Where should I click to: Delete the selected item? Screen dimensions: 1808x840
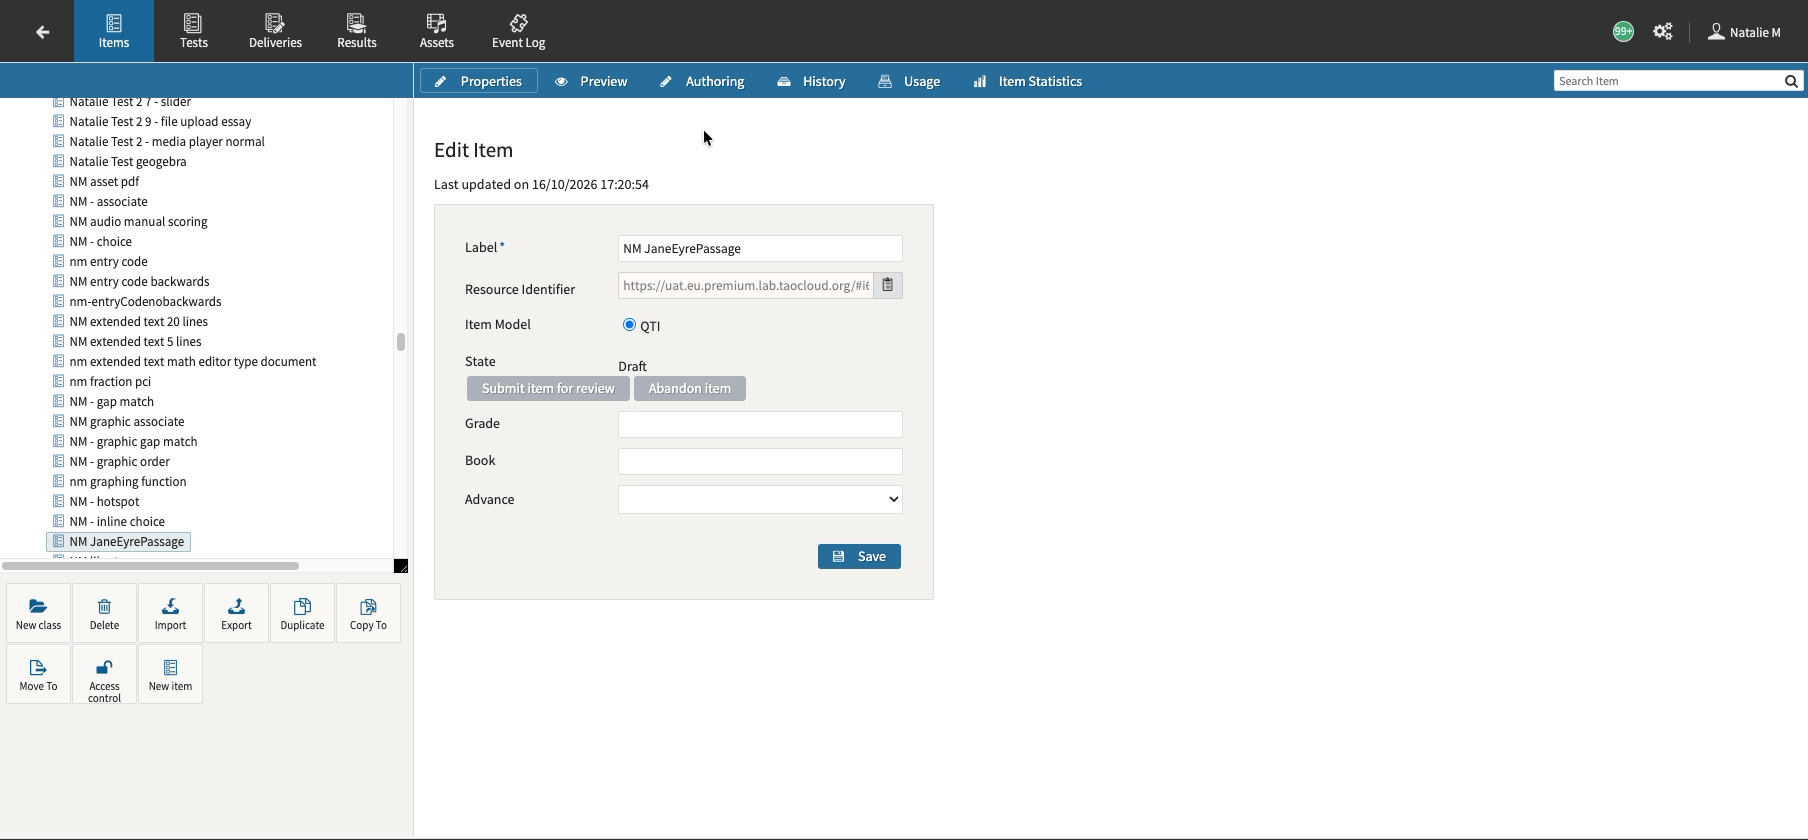tap(104, 613)
